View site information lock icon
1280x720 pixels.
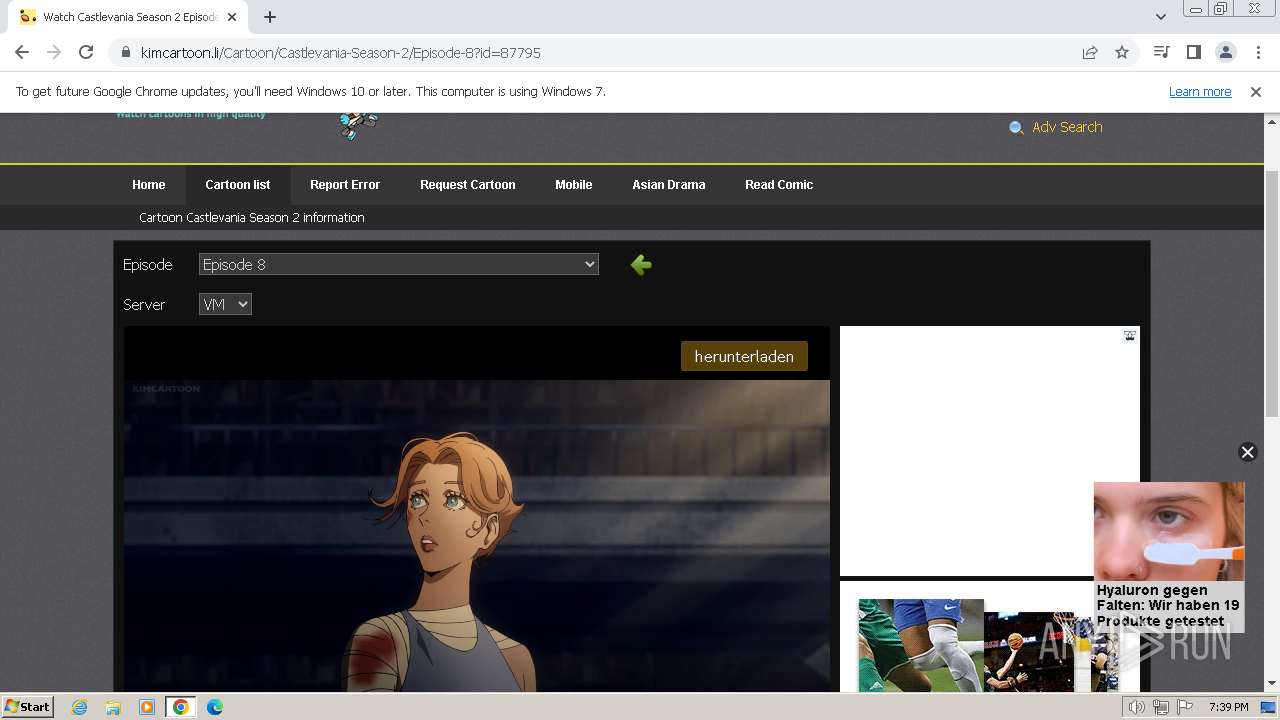click(x=125, y=52)
